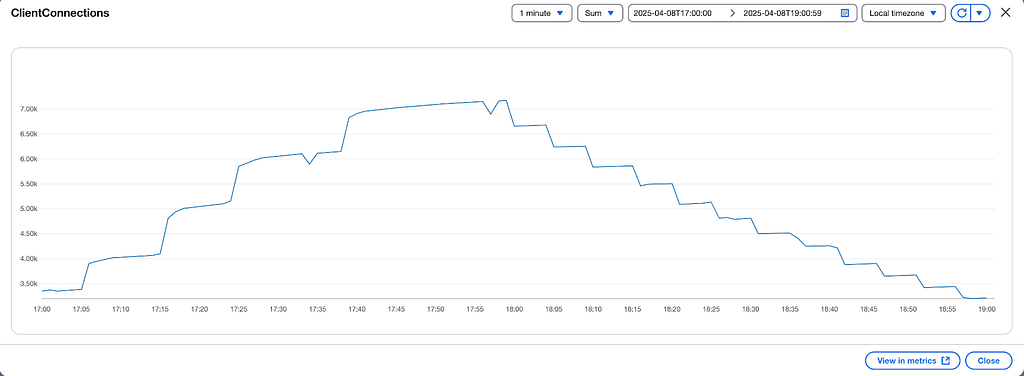Click the 18:35 x-axis label
The height and width of the screenshot is (376, 1024).
pos(790,309)
